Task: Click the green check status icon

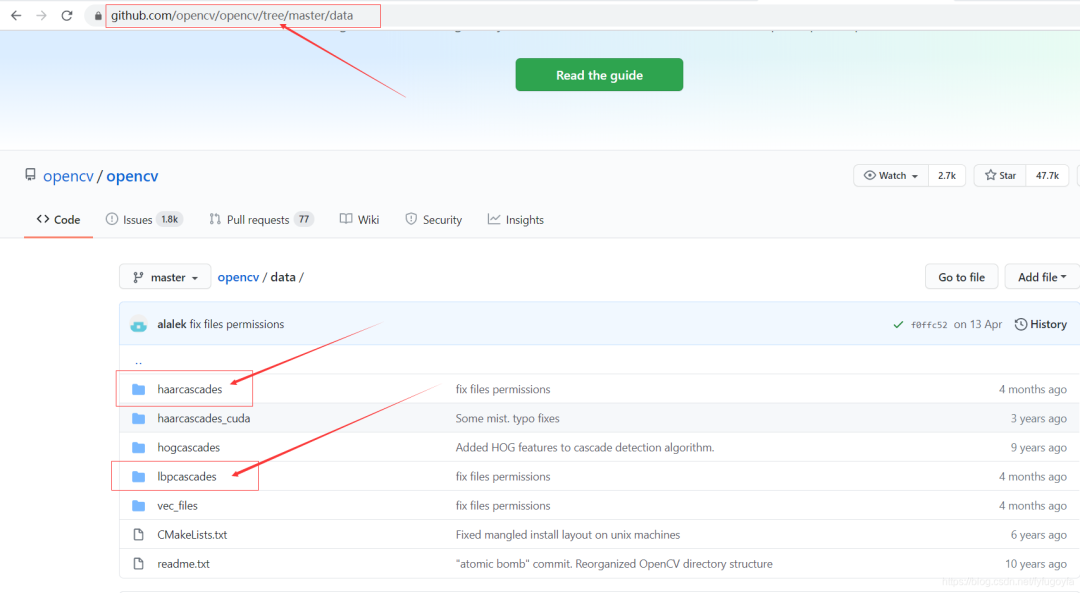Action: tap(897, 324)
